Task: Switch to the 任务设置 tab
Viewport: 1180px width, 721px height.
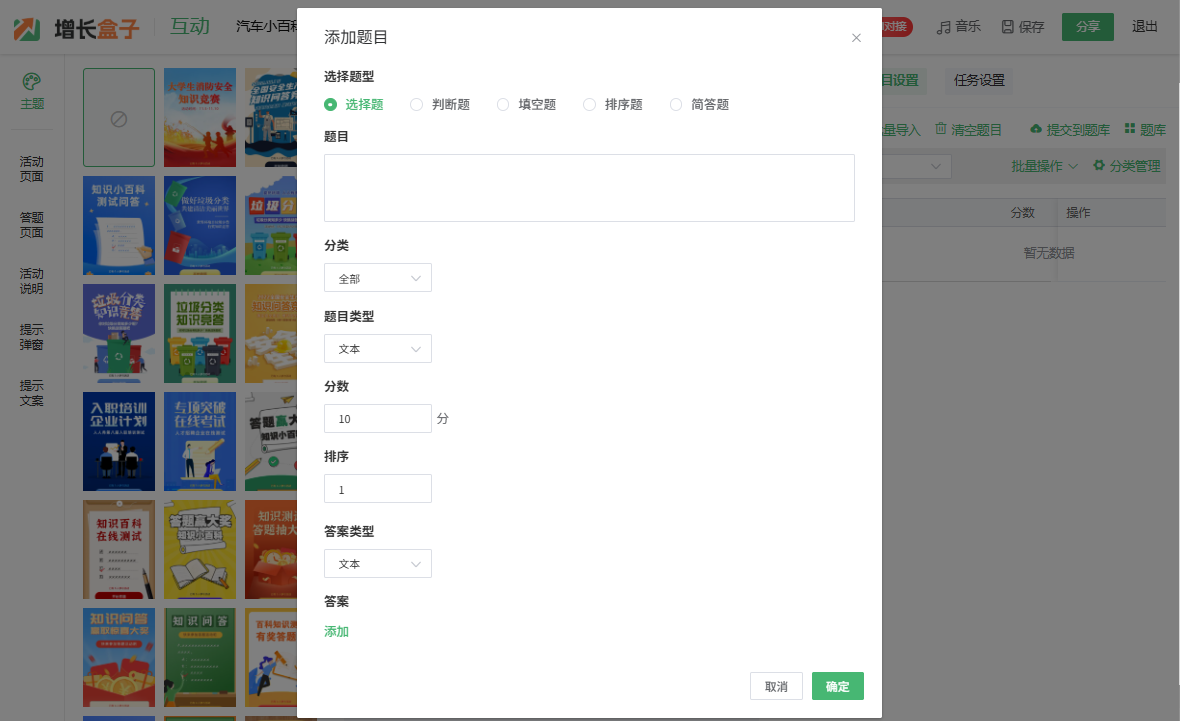Action: 979,80
